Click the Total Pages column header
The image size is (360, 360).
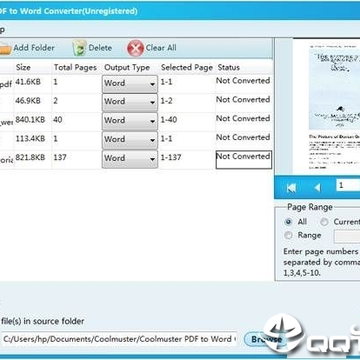tap(75, 67)
